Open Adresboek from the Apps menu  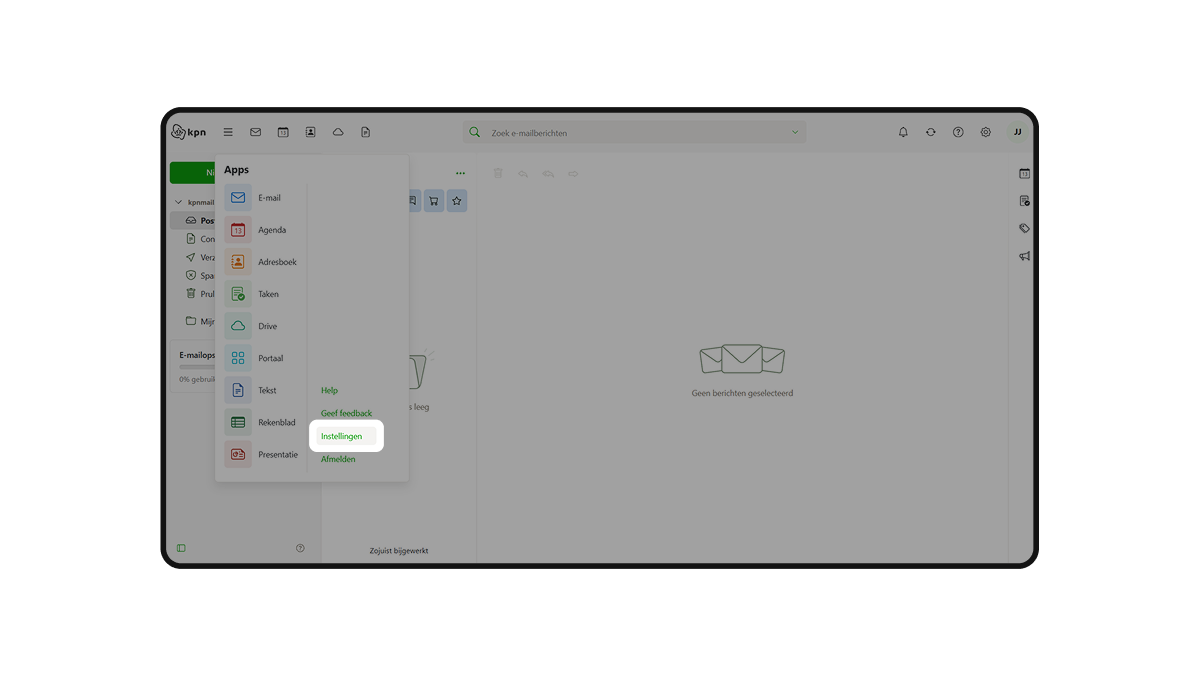click(x=262, y=262)
